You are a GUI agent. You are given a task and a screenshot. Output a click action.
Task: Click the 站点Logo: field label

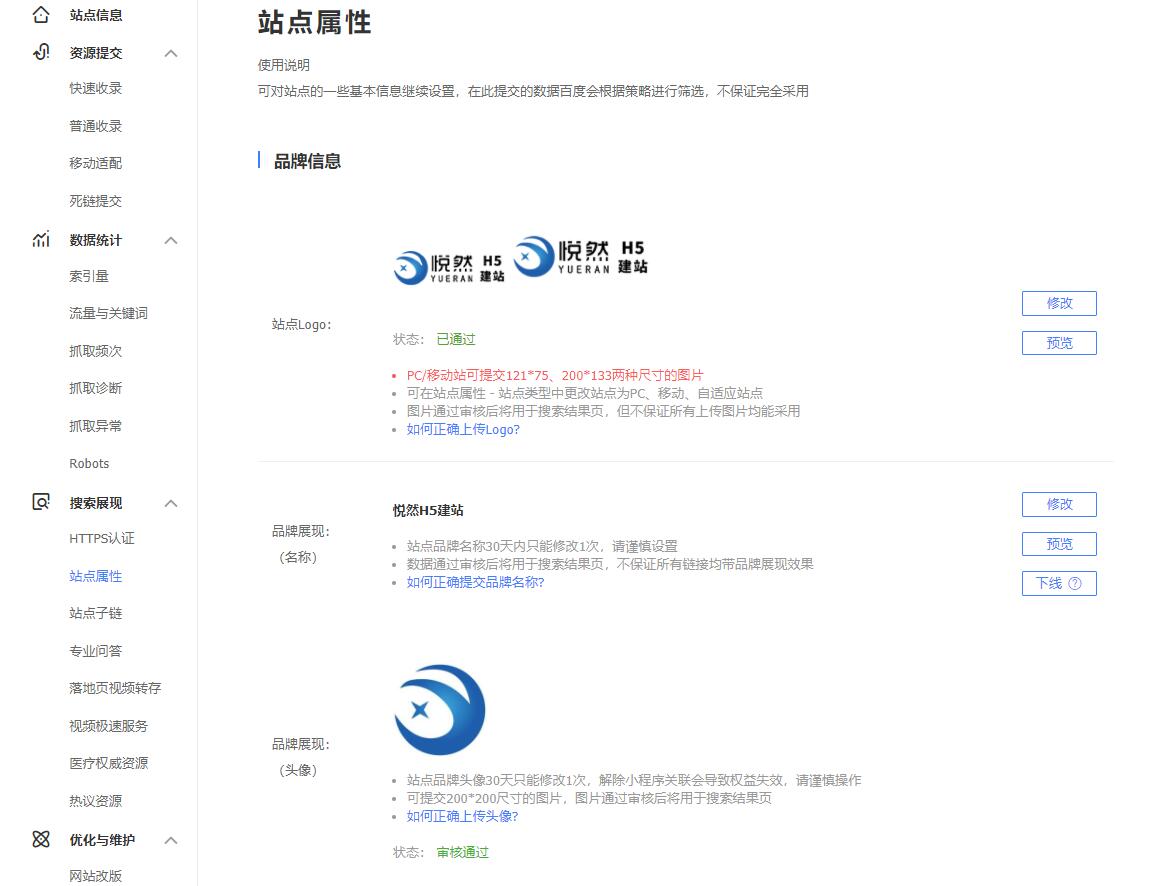click(301, 324)
